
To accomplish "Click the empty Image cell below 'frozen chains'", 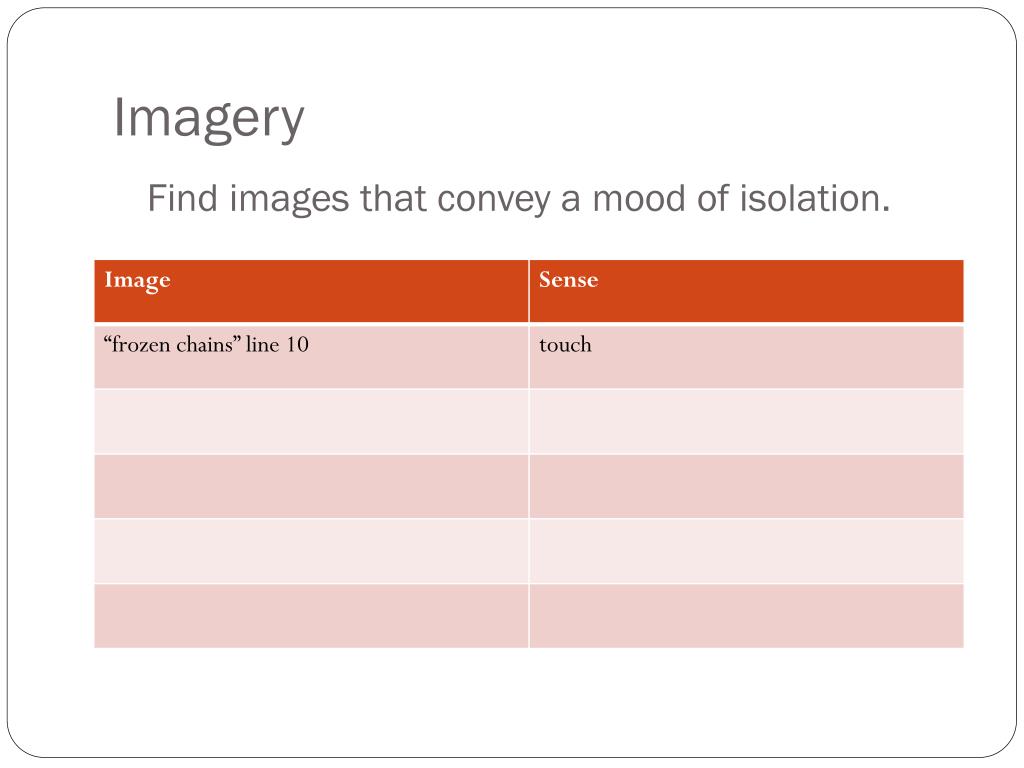I will (x=311, y=422).
